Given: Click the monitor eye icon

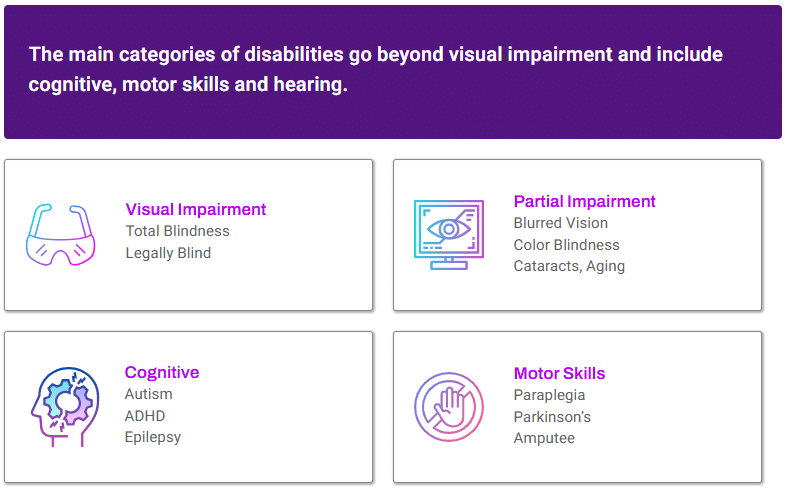Looking at the screenshot, I should coord(448,234).
